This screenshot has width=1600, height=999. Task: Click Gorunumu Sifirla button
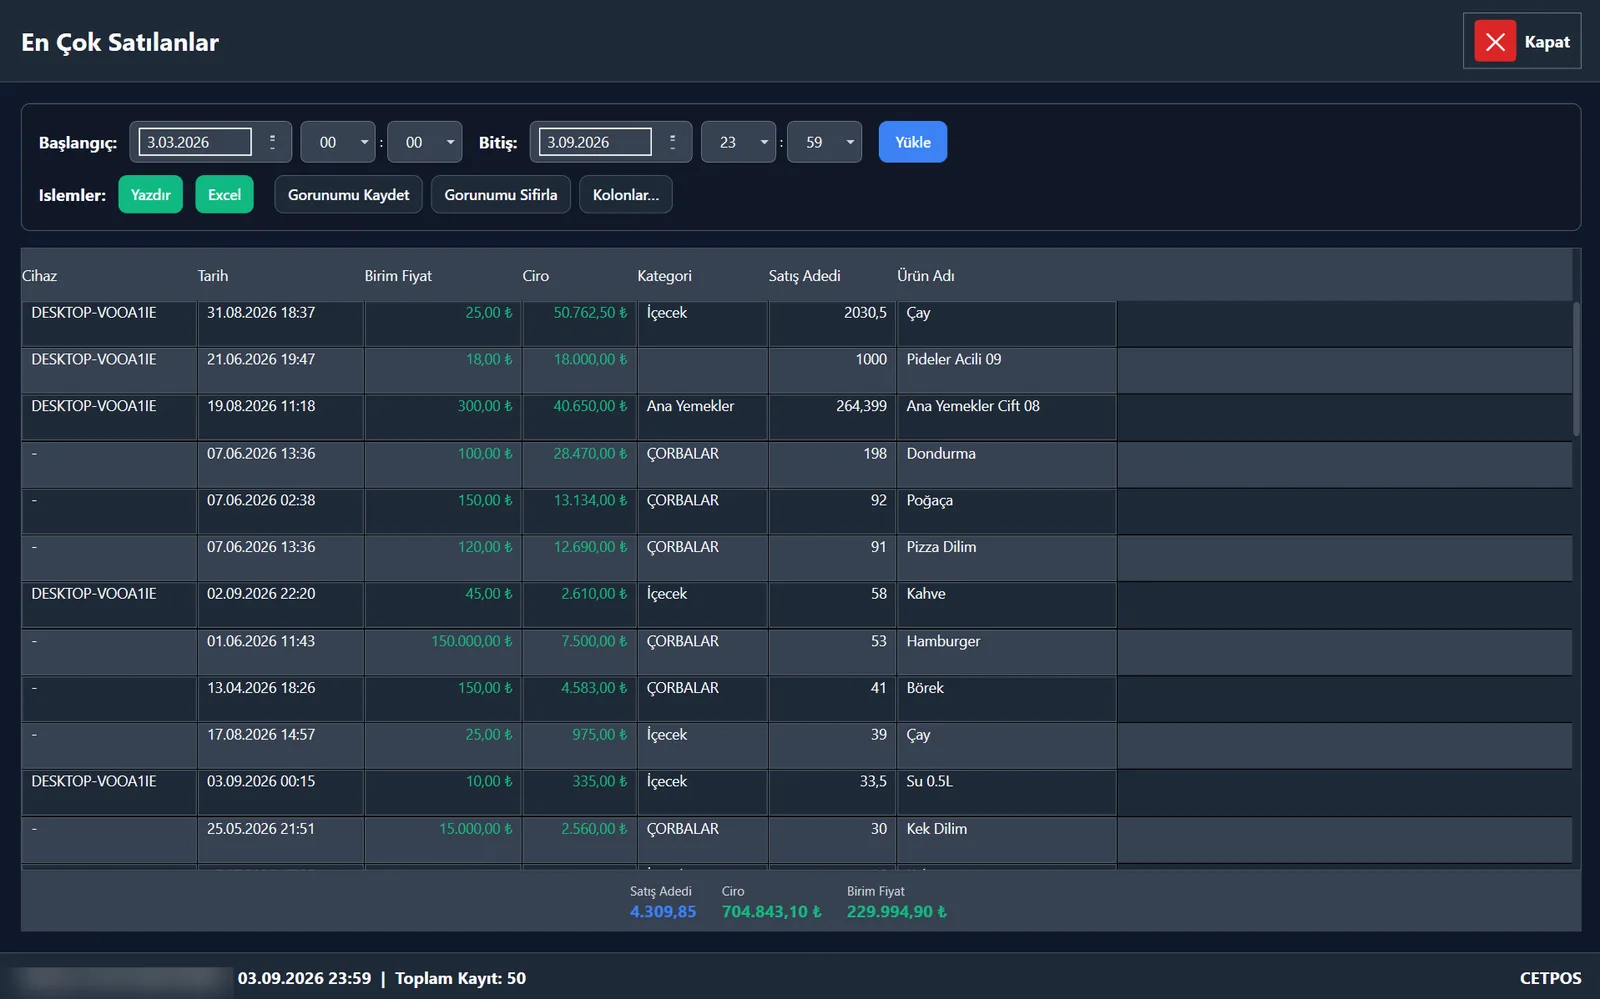pos(501,195)
